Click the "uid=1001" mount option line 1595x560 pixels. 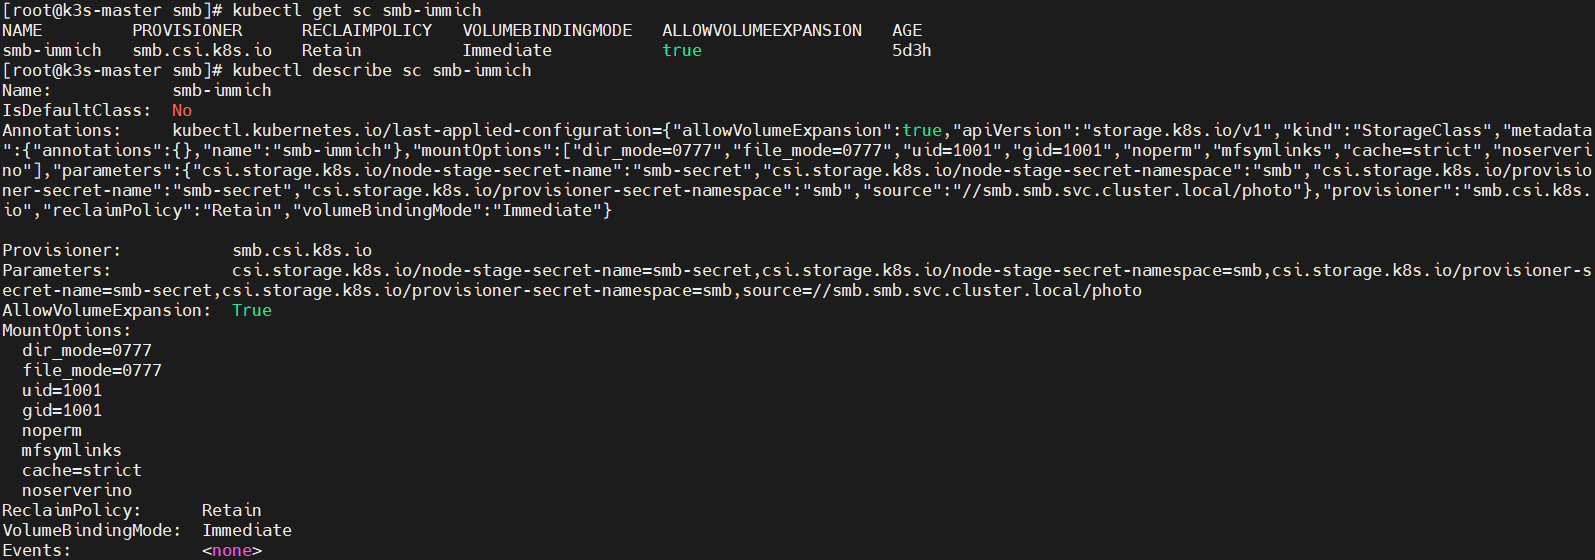tap(62, 390)
